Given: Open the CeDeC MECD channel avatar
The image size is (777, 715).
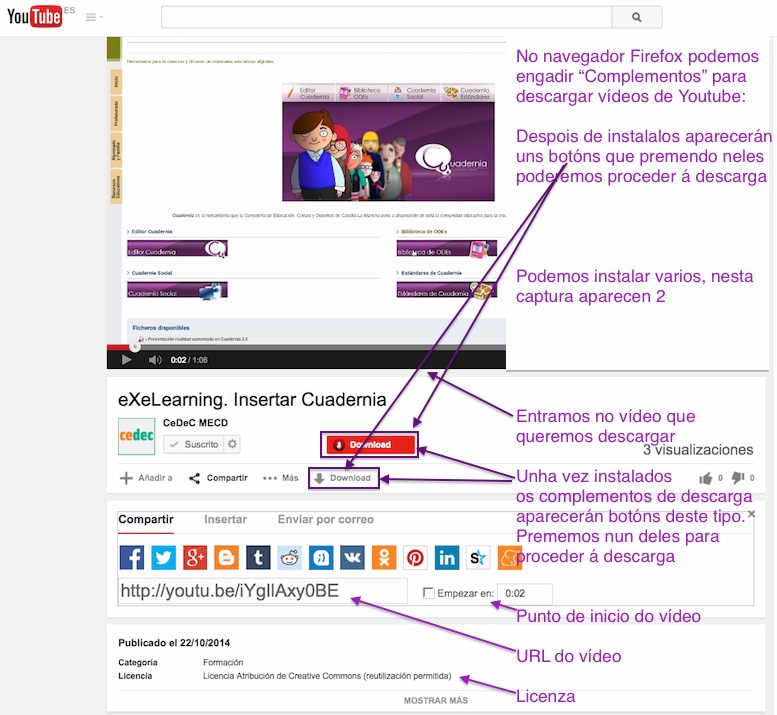Looking at the screenshot, I should (x=136, y=436).
